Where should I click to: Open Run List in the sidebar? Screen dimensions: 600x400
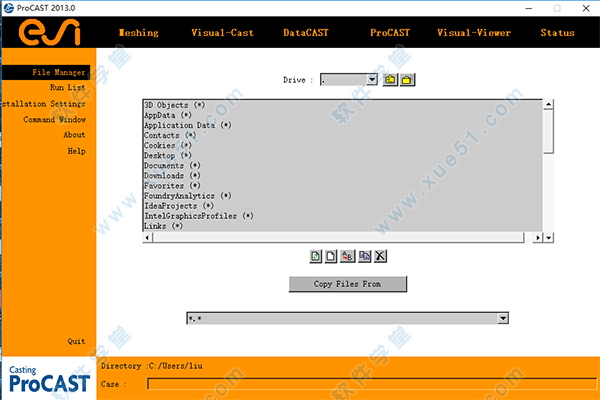pyautogui.click(x=67, y=88)
